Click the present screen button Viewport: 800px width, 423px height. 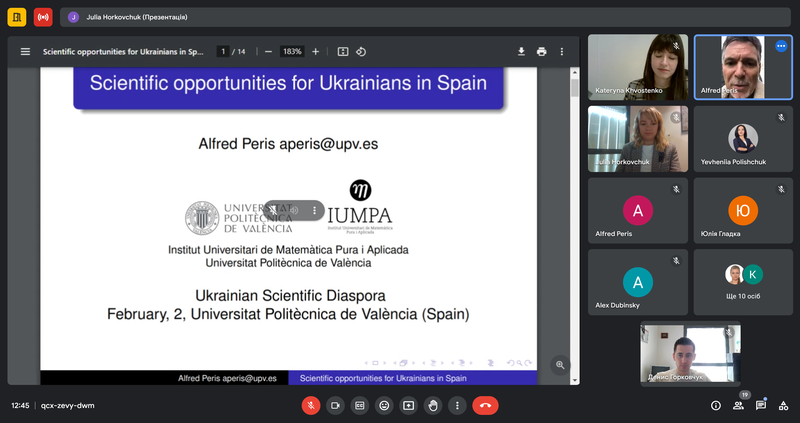408,406
